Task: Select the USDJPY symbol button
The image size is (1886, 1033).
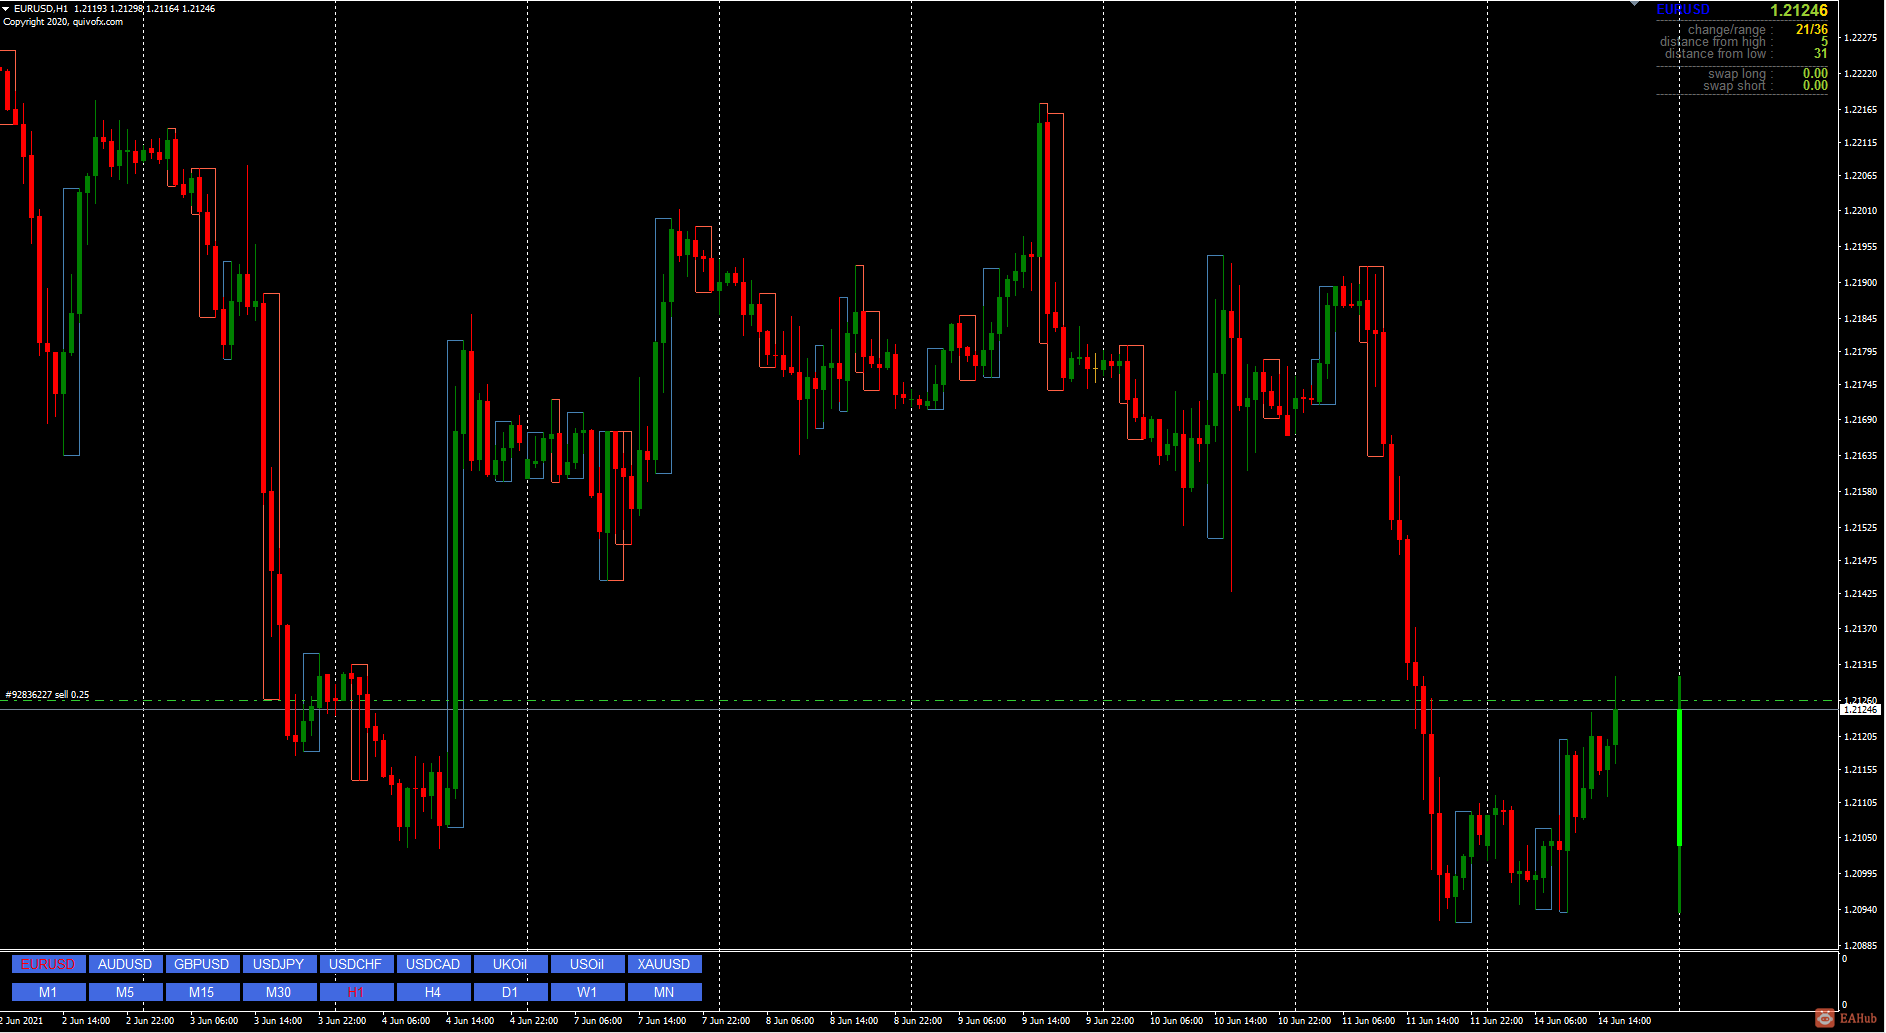Action: 279,963
